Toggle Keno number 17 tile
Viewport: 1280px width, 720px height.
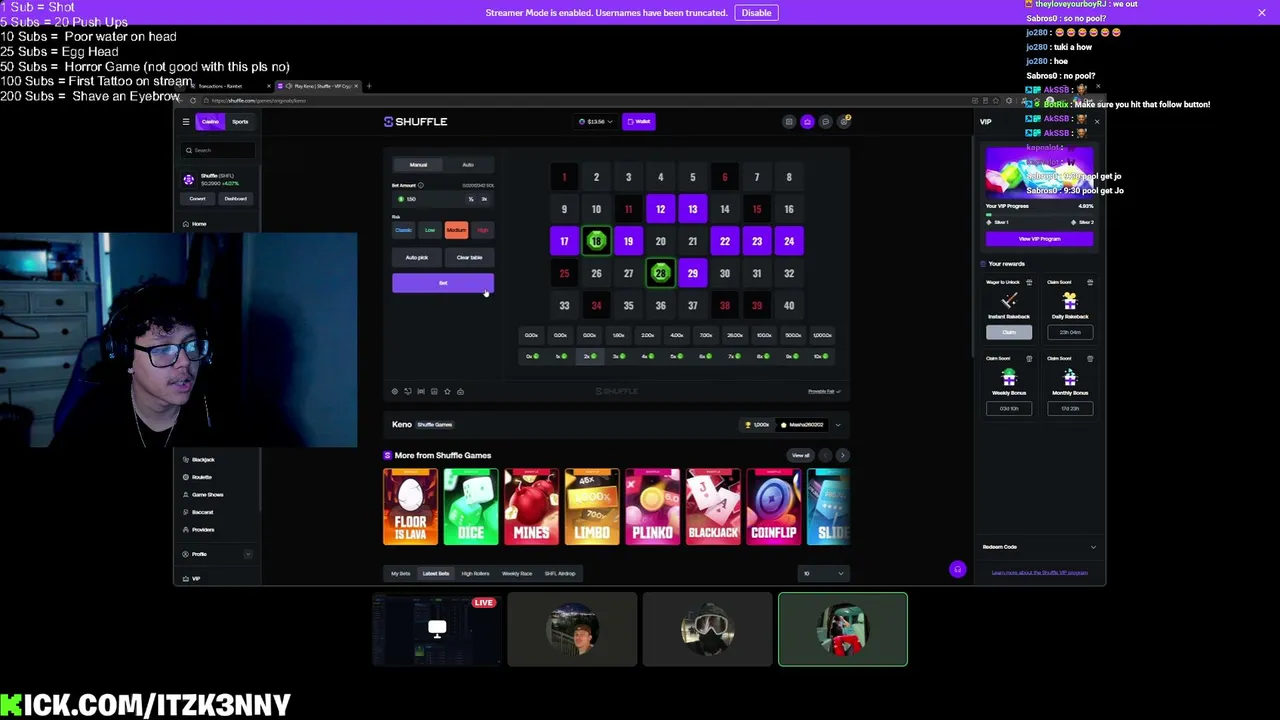(x=564, y=241)
